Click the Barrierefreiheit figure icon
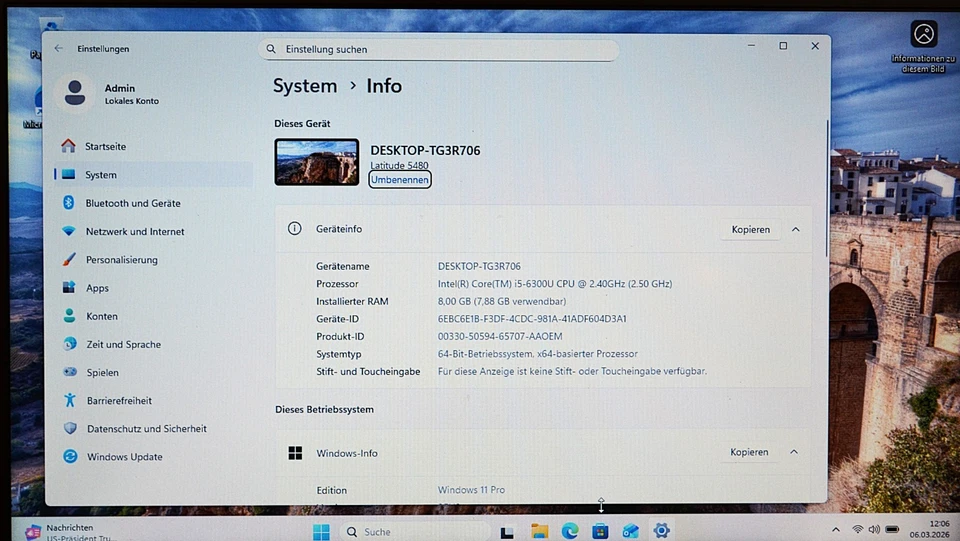960x541 pixels. tap(70, 400)
